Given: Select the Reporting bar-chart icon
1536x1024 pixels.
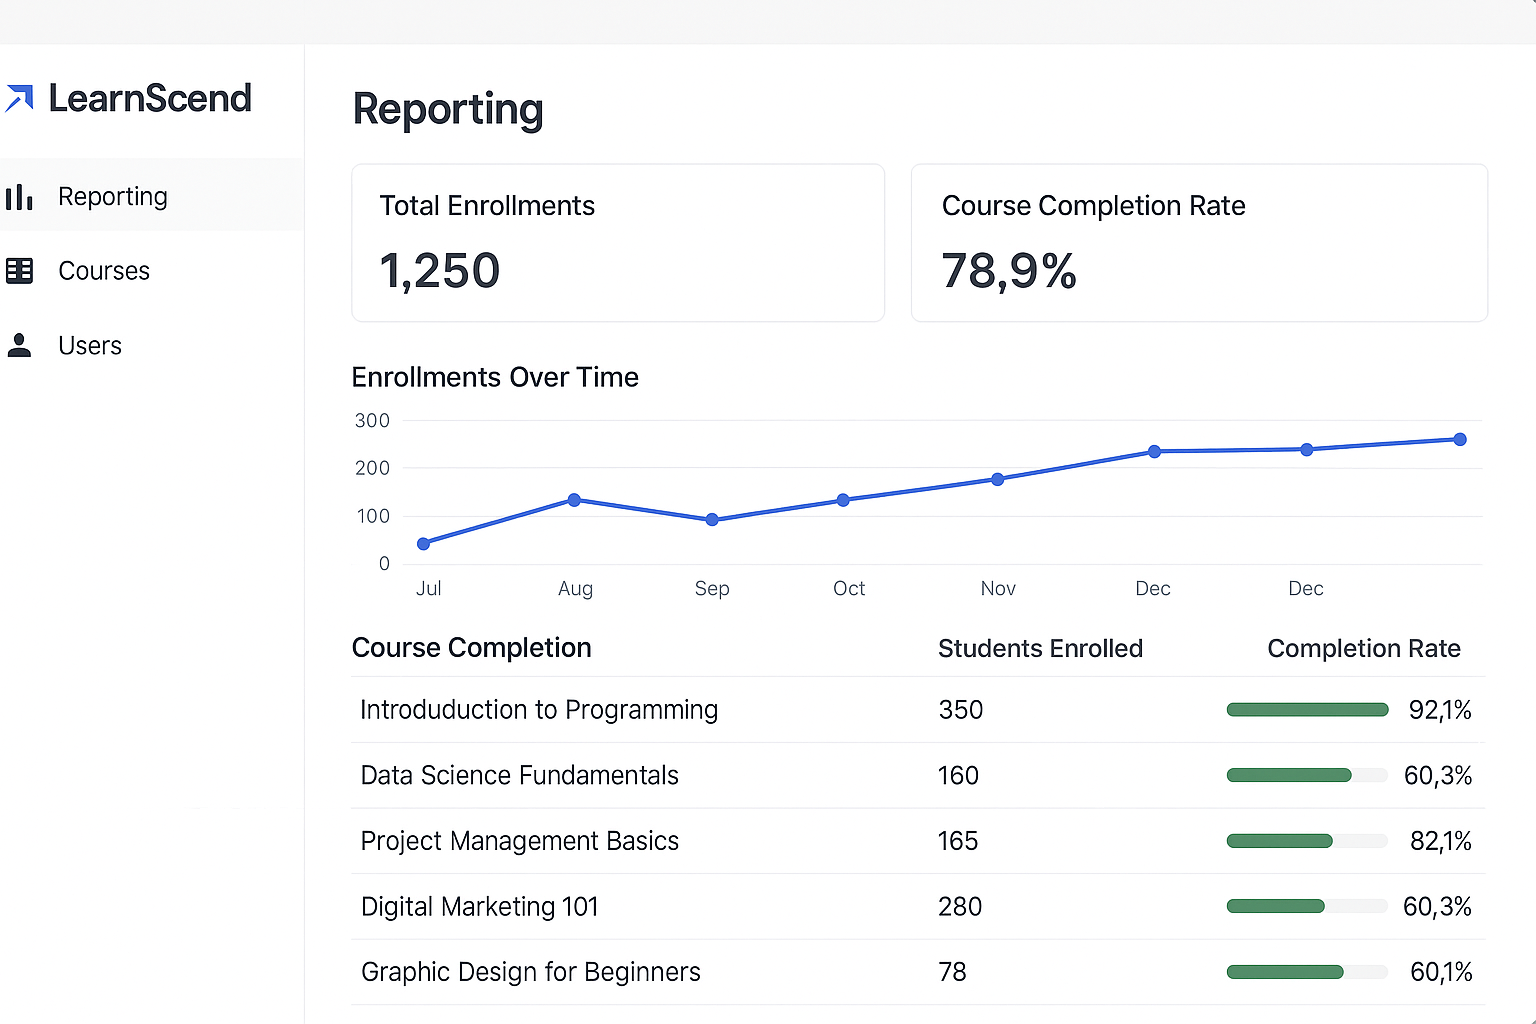Looking at the screenshot, I should pos(21,197).
